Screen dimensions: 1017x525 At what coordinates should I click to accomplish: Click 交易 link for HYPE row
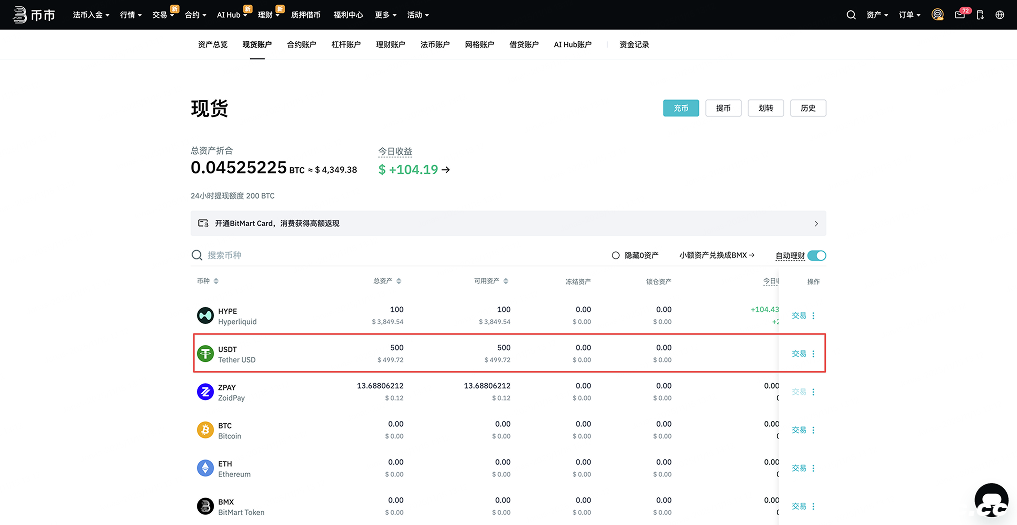pos(798,316)
